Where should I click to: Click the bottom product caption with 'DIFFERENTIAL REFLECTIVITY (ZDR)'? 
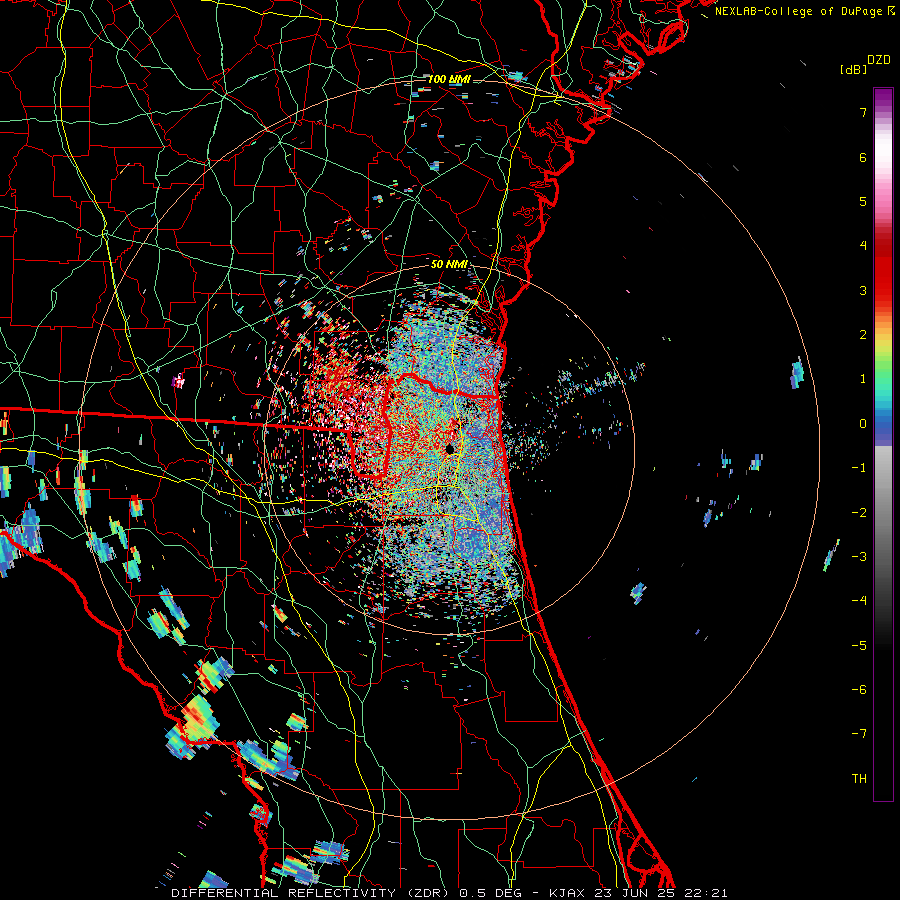click(x=449, y=893)
